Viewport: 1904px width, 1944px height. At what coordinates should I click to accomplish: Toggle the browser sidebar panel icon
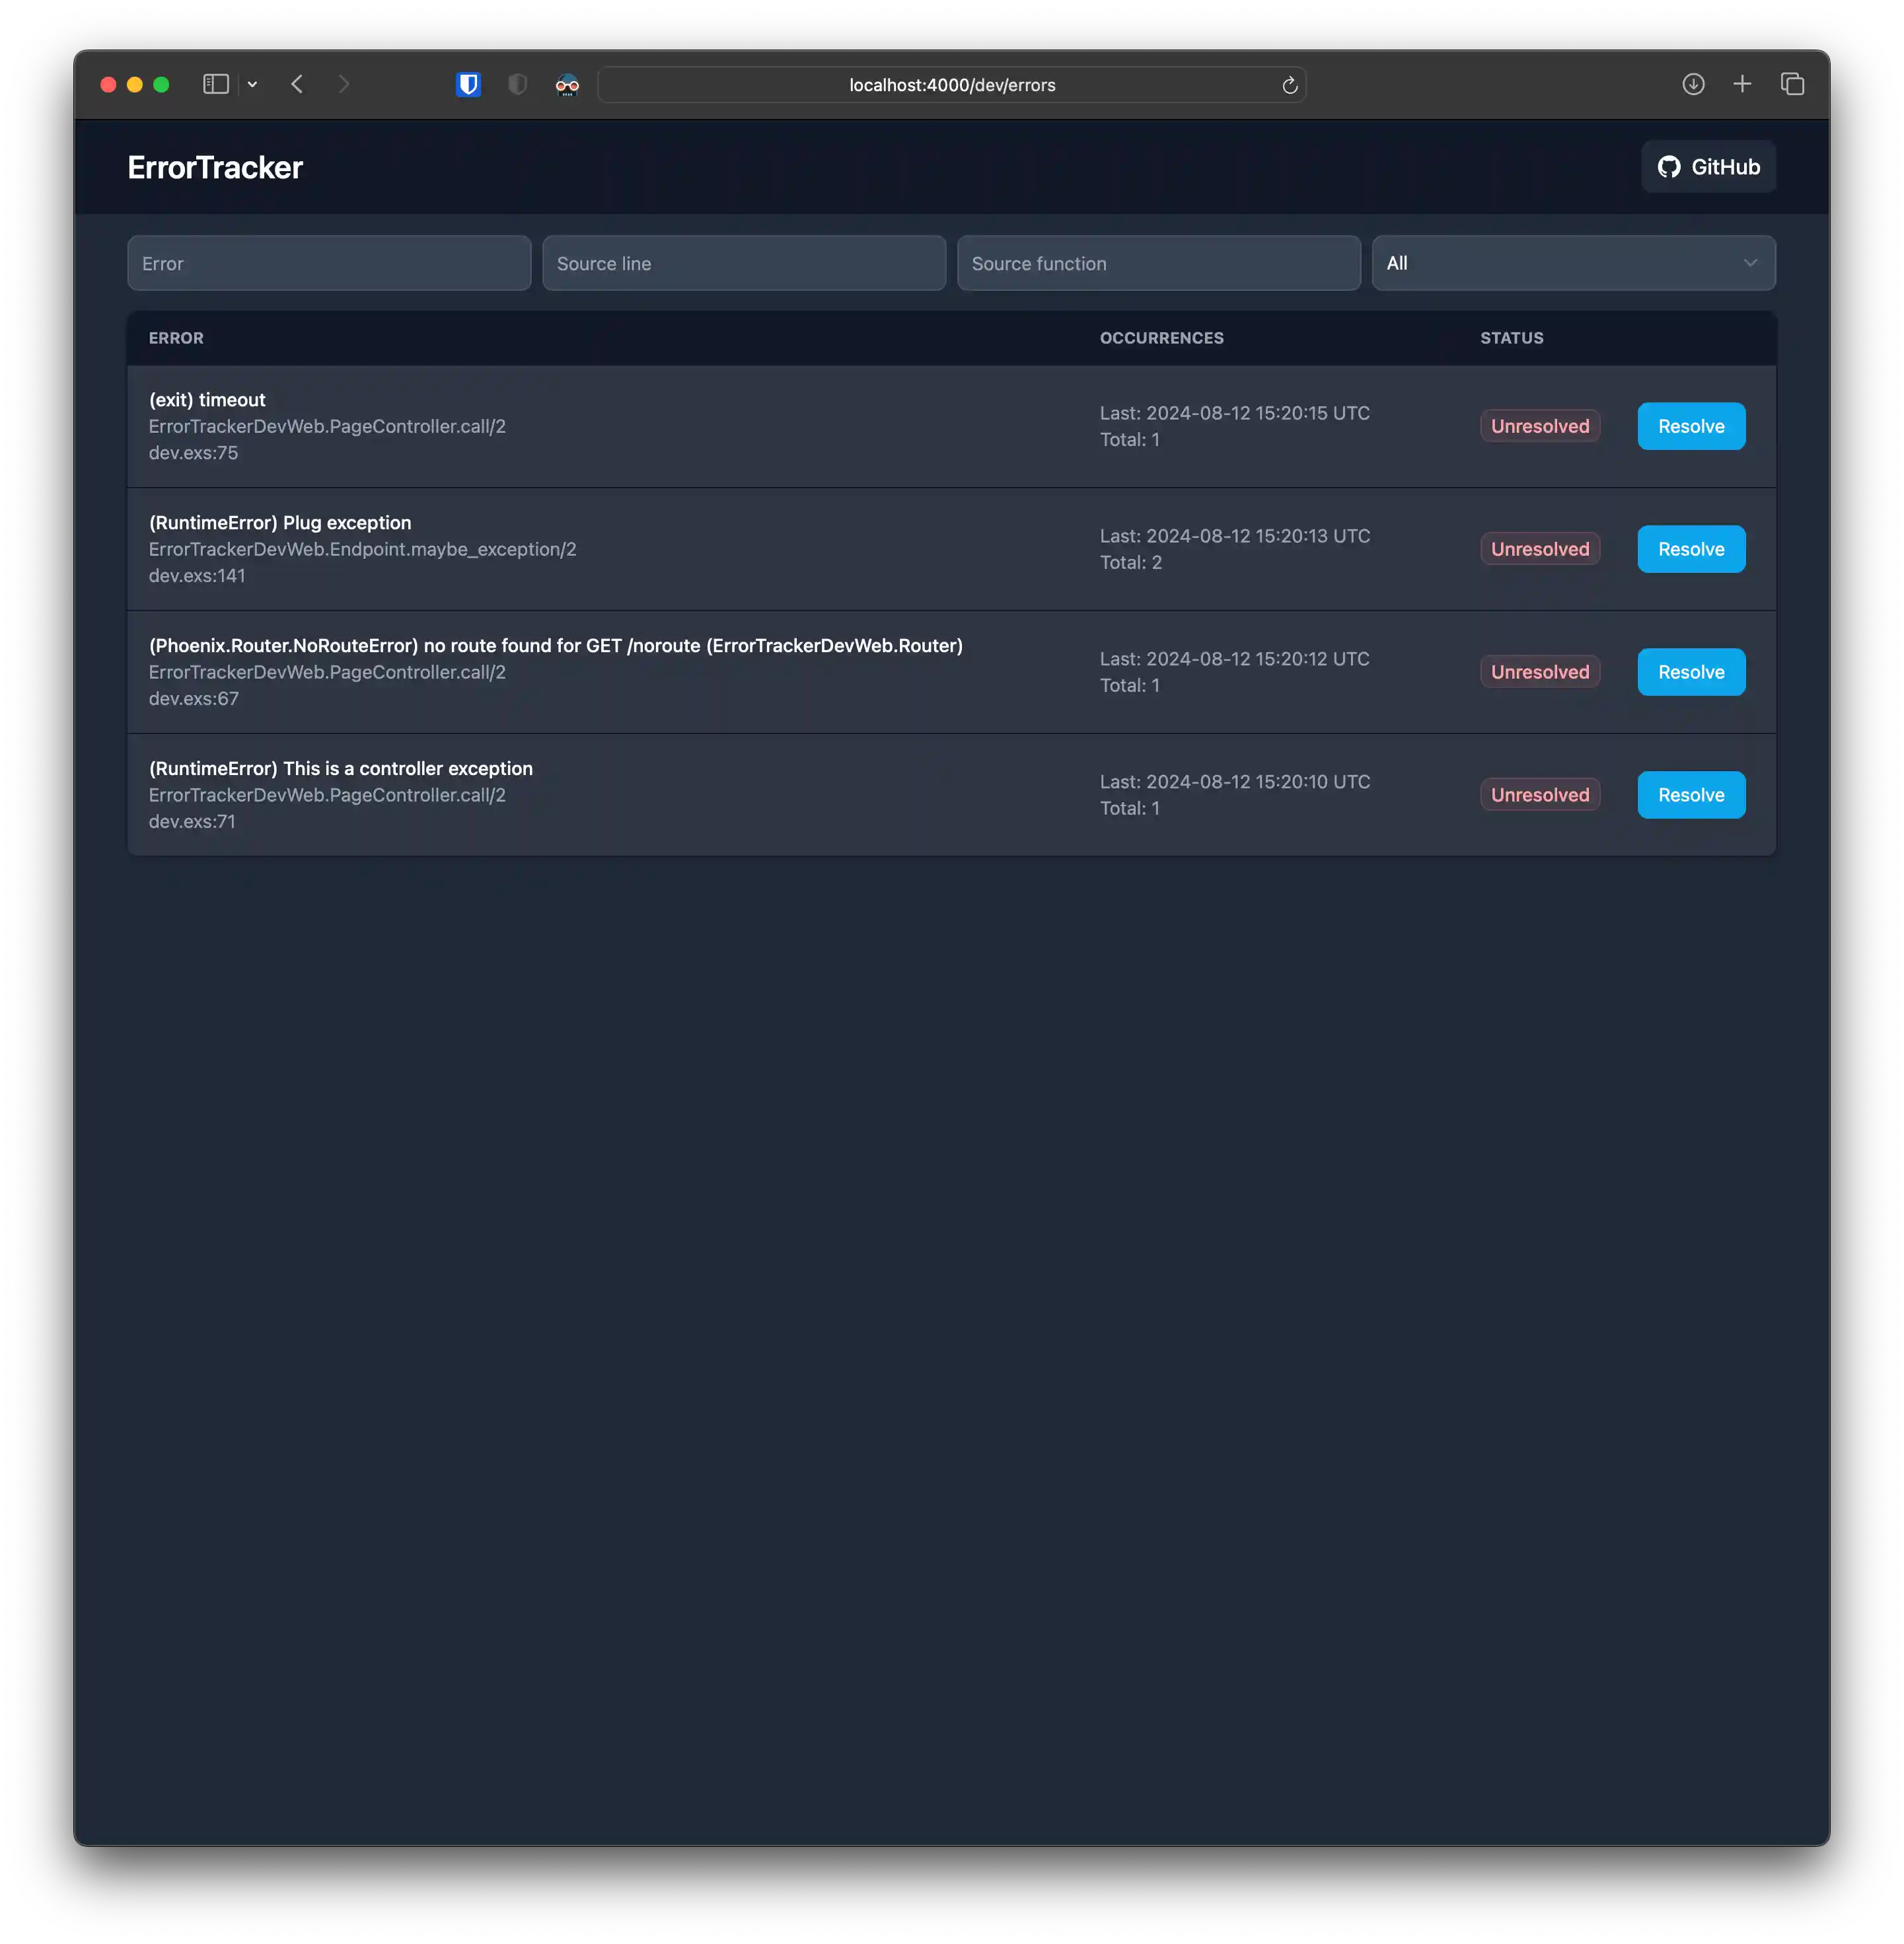pos(216,84)
